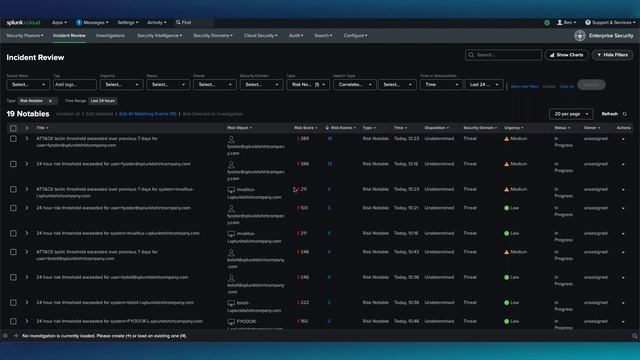Open the Security Intelligence menu
Screen dimensions: 640x360
(x=160, y=36)
